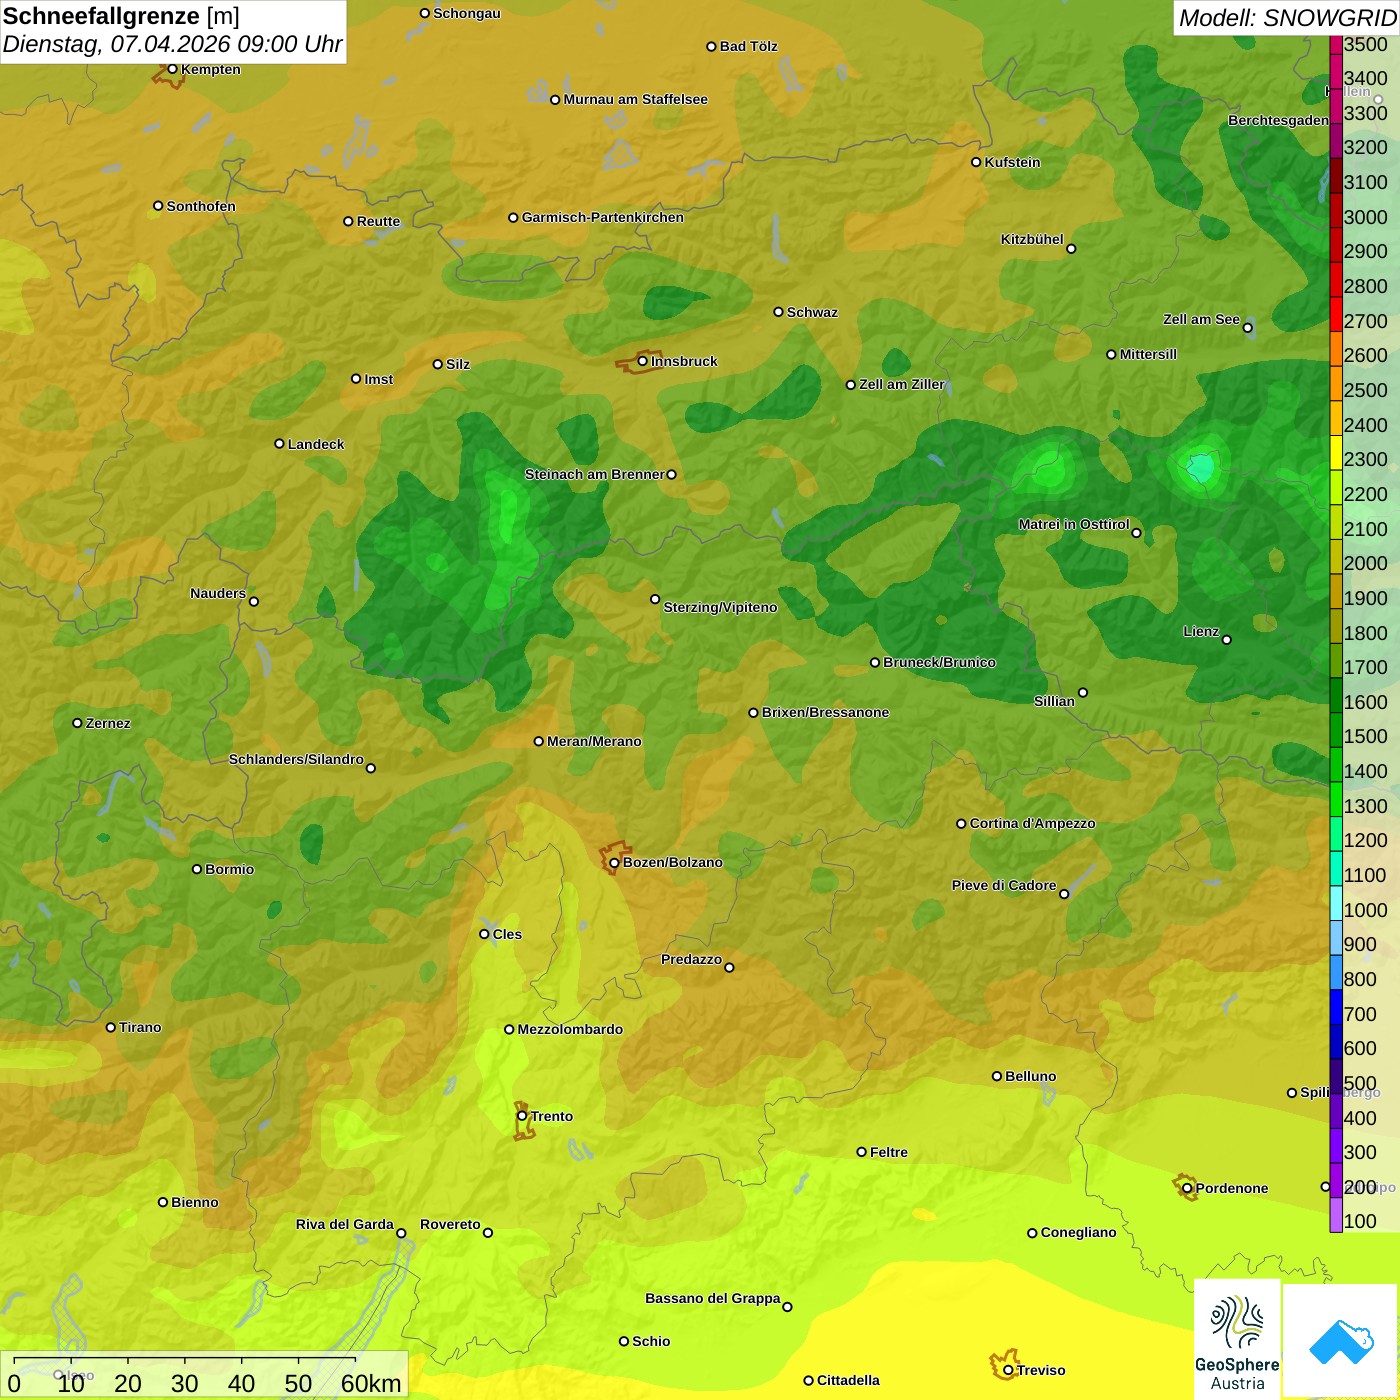Click the Bassano del Grappa label
Viewport: 1400px width, 1400px height.
712,1298
